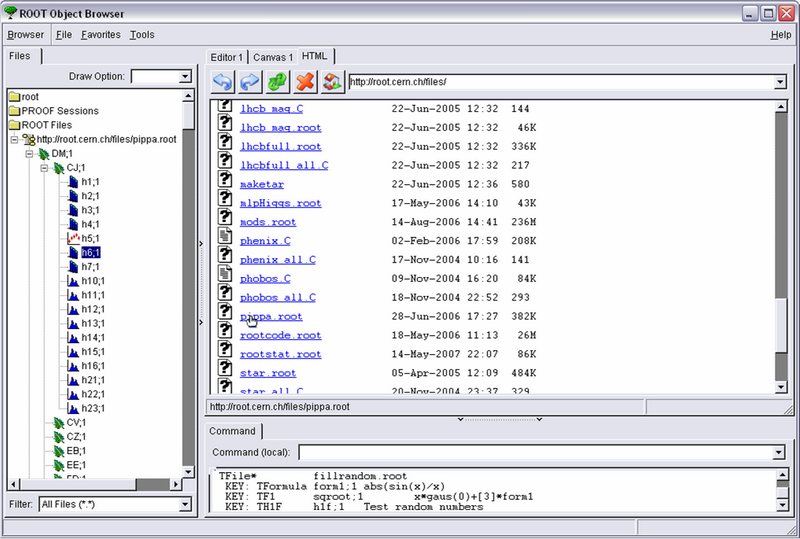Open the Help menu

(781, 35)
